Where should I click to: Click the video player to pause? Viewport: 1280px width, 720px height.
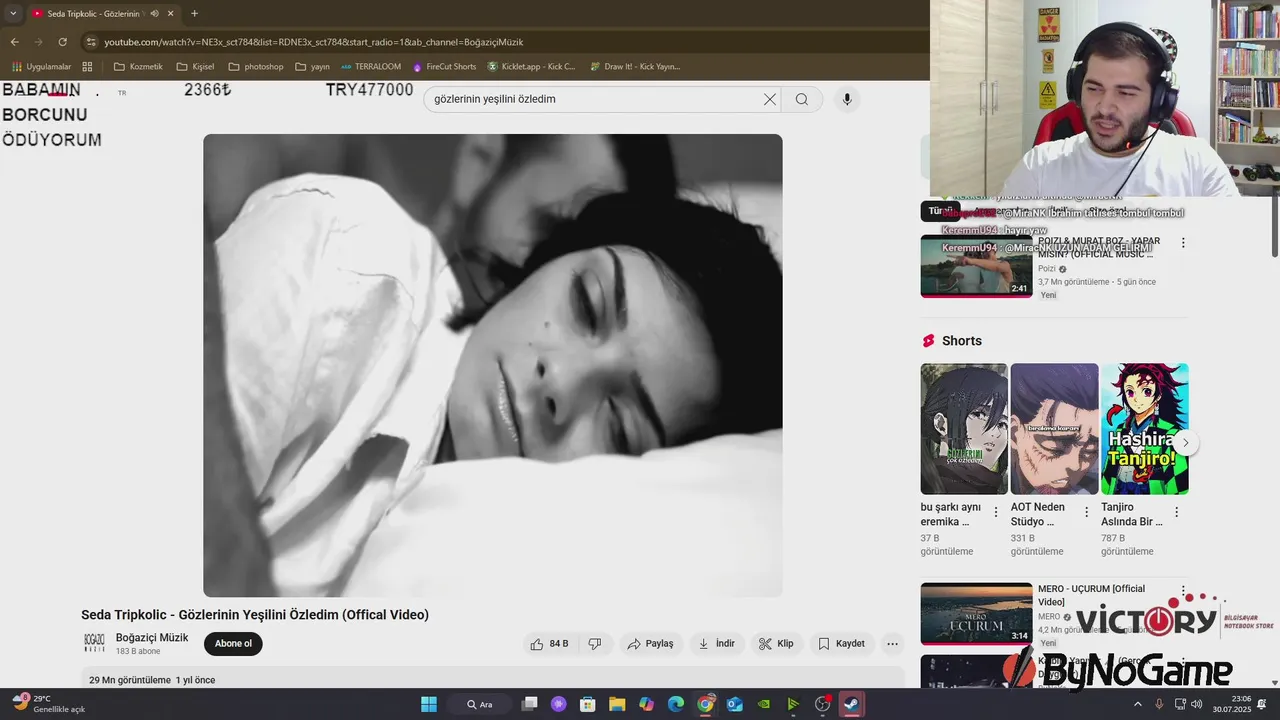pyautogui.click(x=493, y=366)
